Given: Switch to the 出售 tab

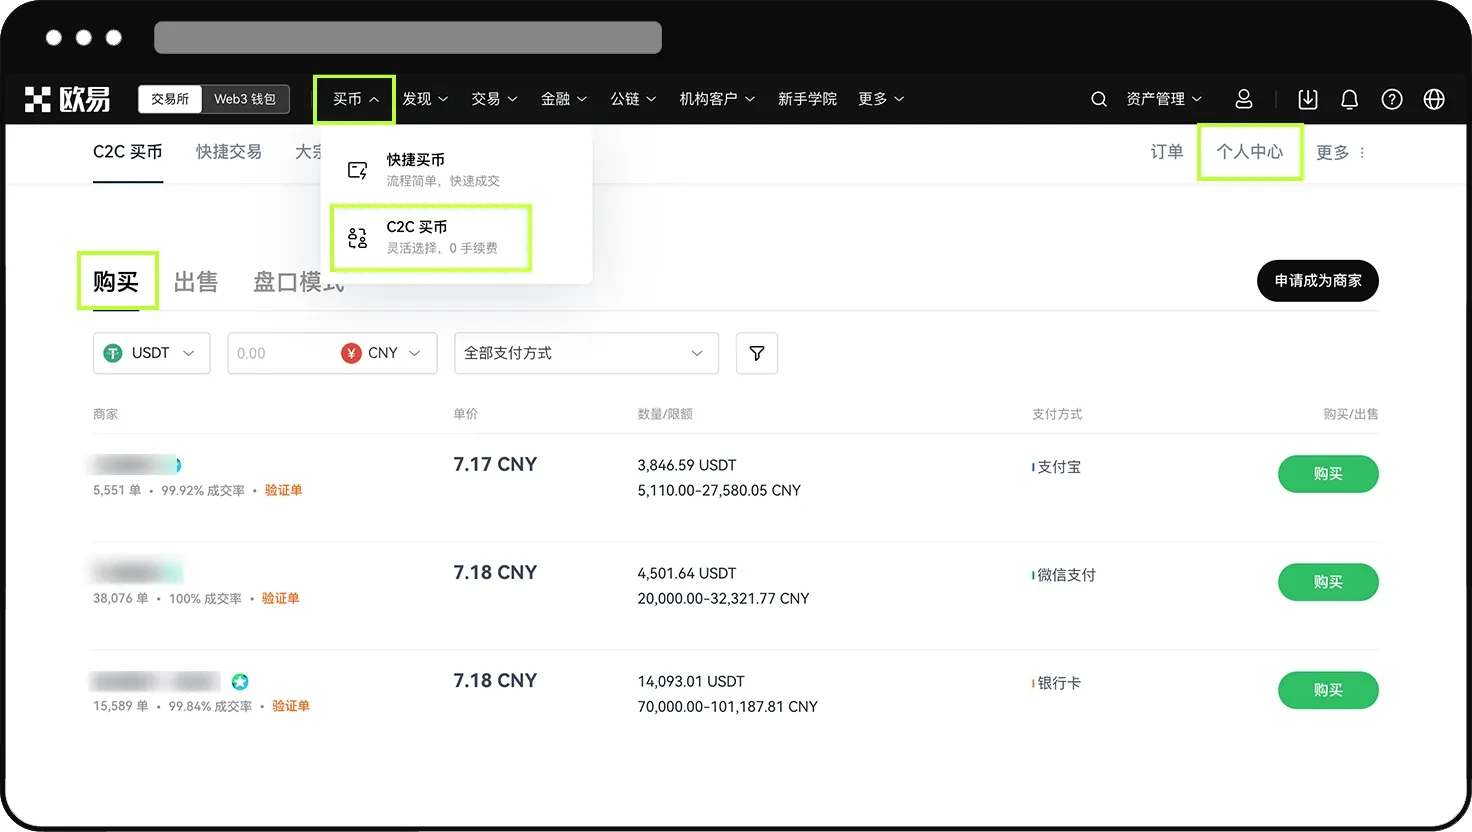Looking at the screenshot, I should [x=195, y=282].
